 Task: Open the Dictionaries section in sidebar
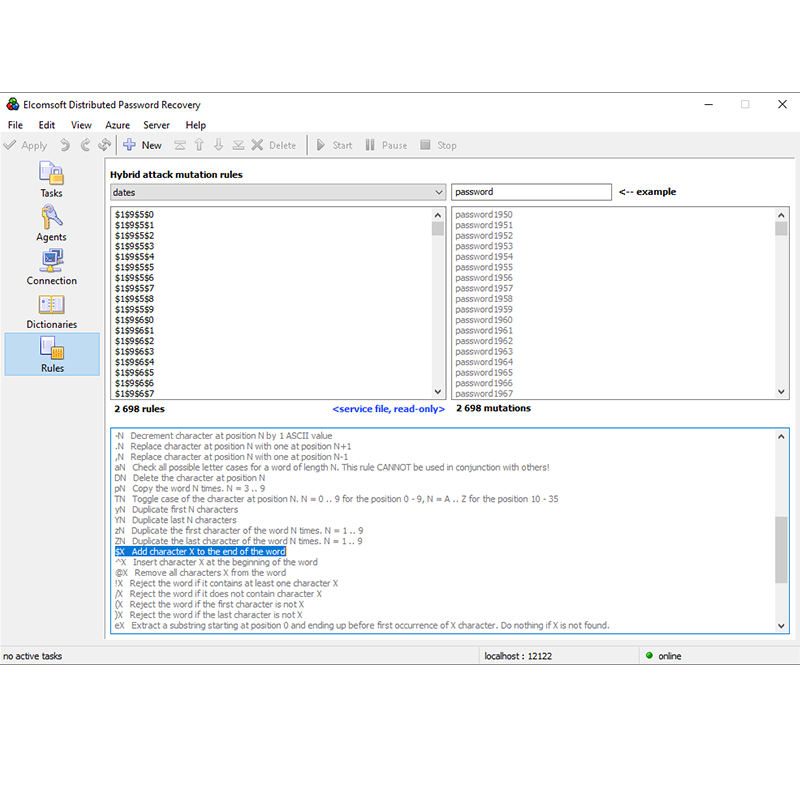[x=52, y=311]
